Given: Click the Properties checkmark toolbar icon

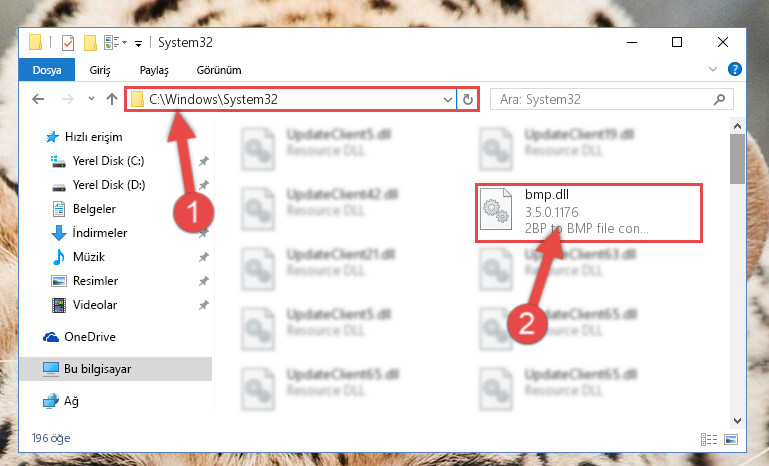Looking at the screenshot, I should 68,43.
